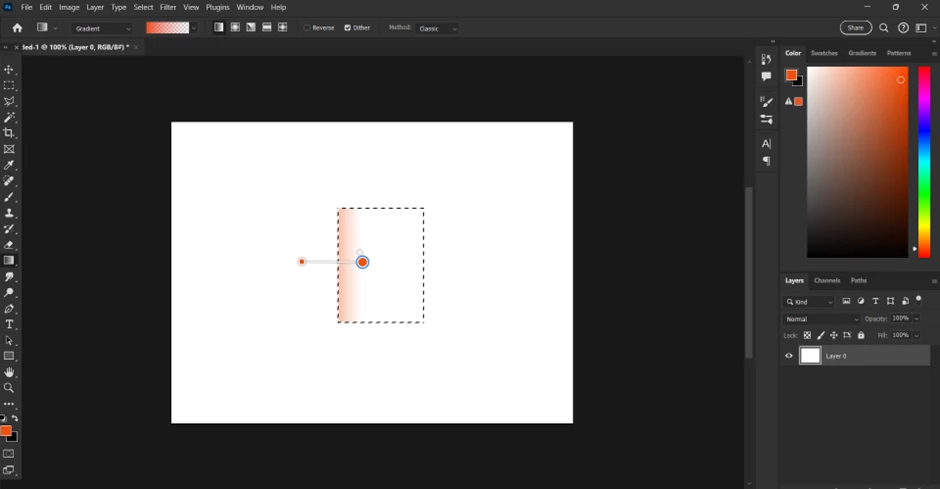Select the Horizontal Type tool
The width and height of the screenshot is (940, 489).
click(x=9, y=324)
